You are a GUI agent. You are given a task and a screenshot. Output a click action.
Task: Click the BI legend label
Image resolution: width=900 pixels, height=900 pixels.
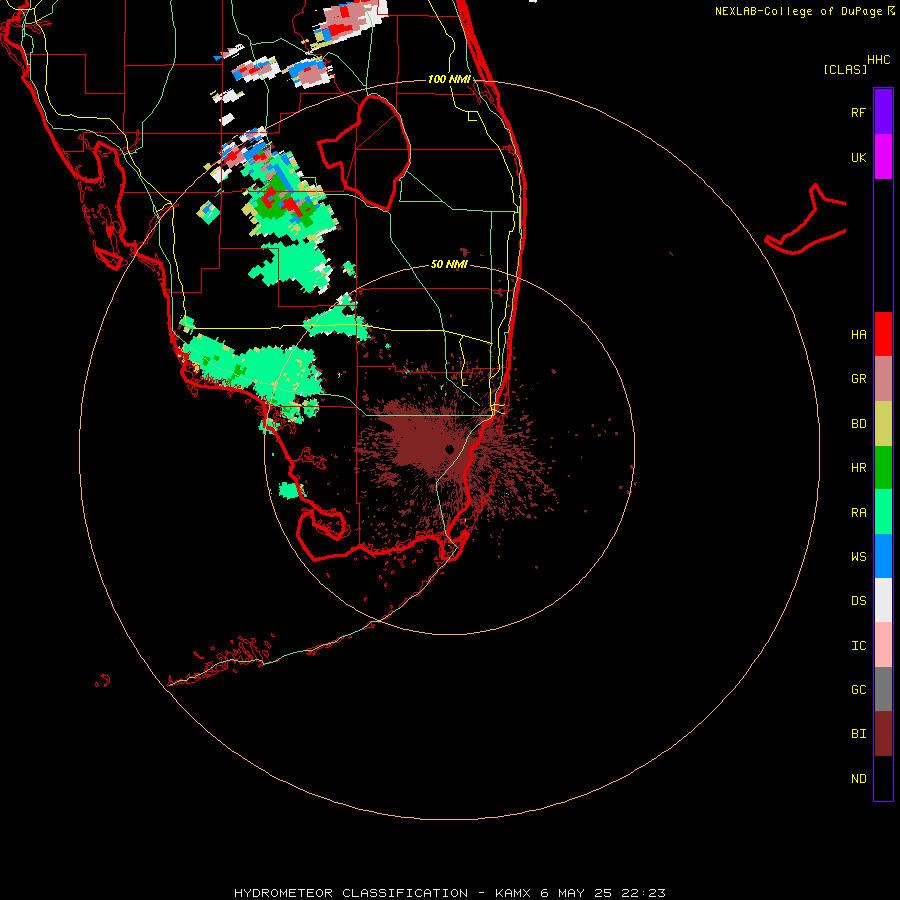pos(858,734)
